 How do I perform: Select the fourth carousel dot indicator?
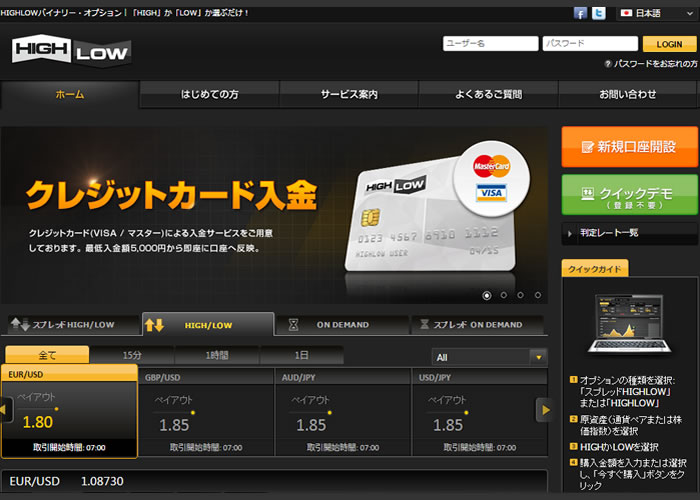coord(537,295)
